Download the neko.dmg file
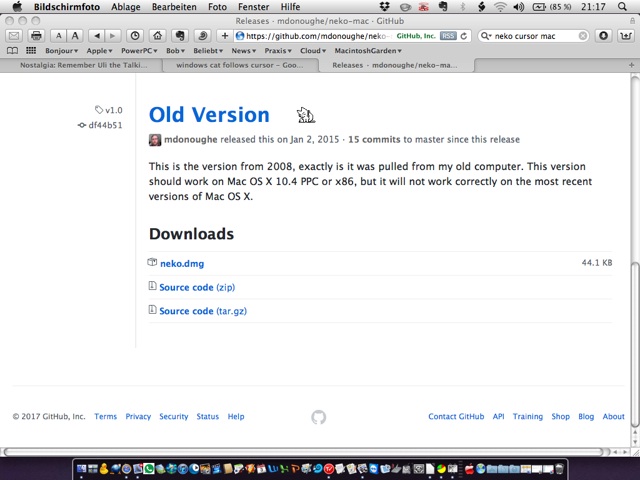The image size is (640, 480). (x=182, y=264)
